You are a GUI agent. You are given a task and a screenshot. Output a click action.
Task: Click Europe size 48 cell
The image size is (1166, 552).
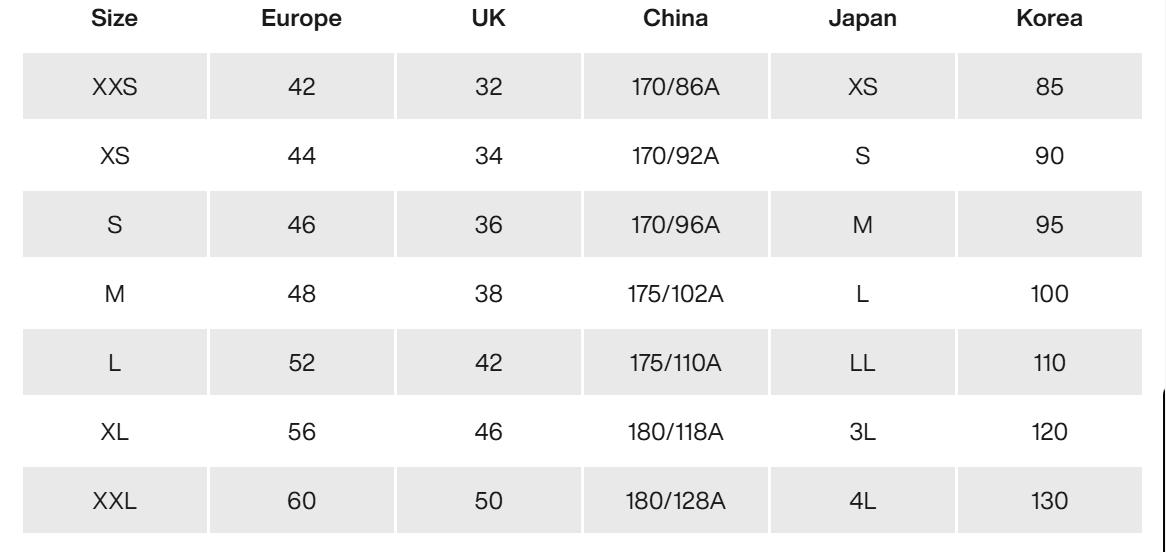click(301, 294)
